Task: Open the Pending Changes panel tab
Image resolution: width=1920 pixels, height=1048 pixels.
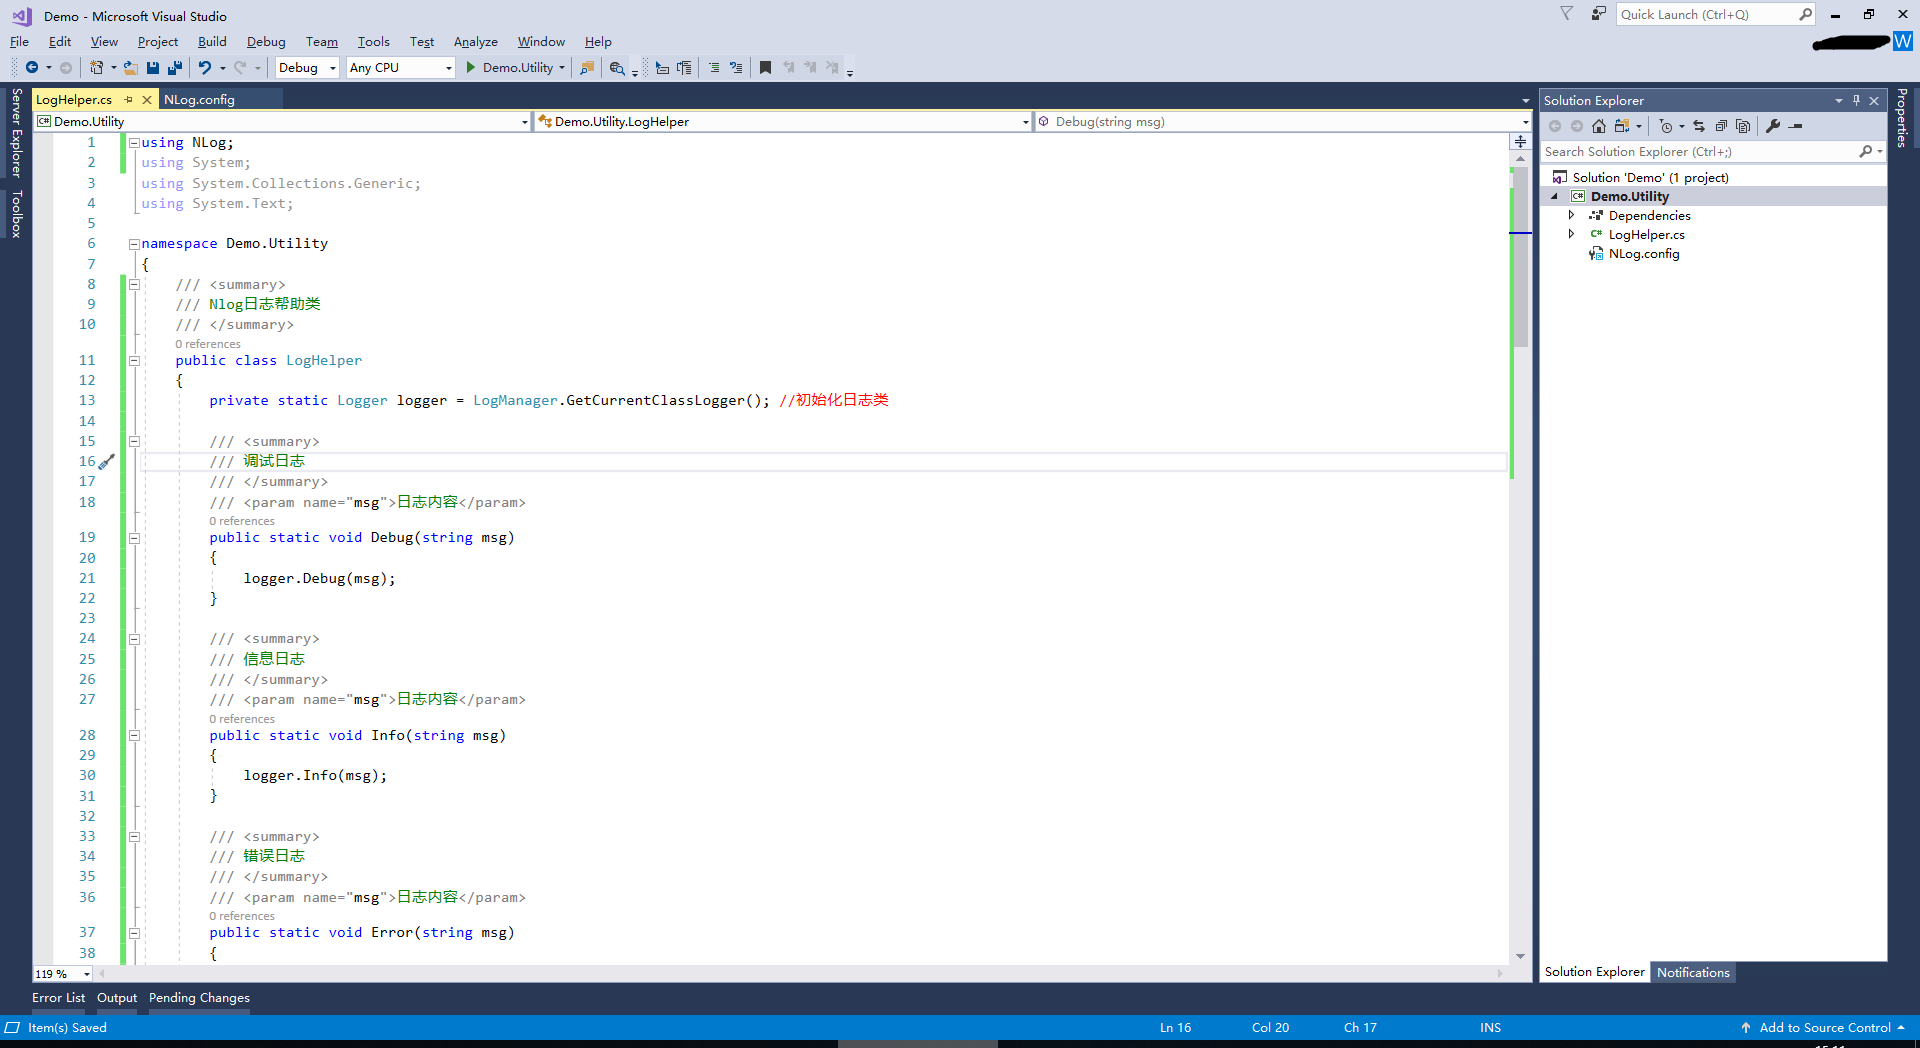Action: (x=199, y=998)
